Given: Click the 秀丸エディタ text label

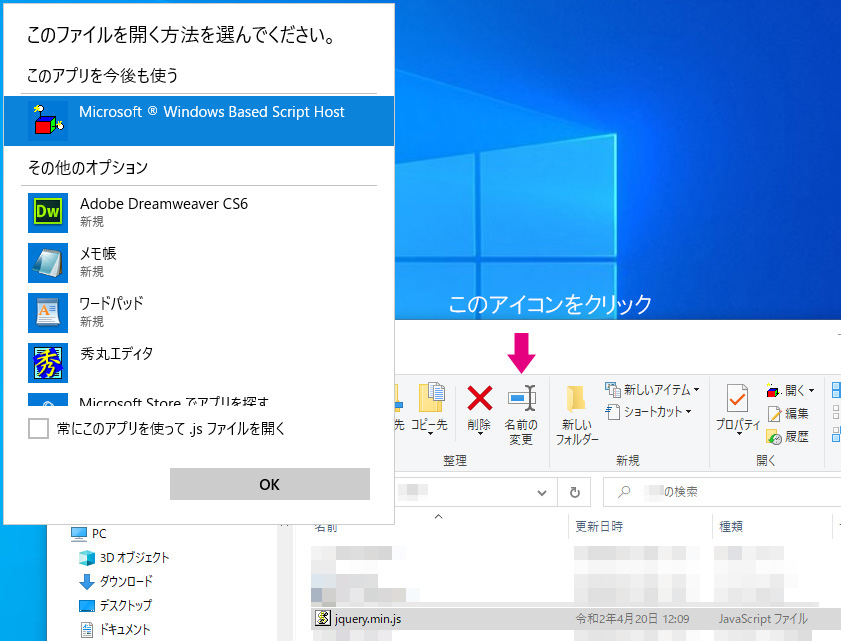Looking at the screenshot, I should (x=116, y=353).
